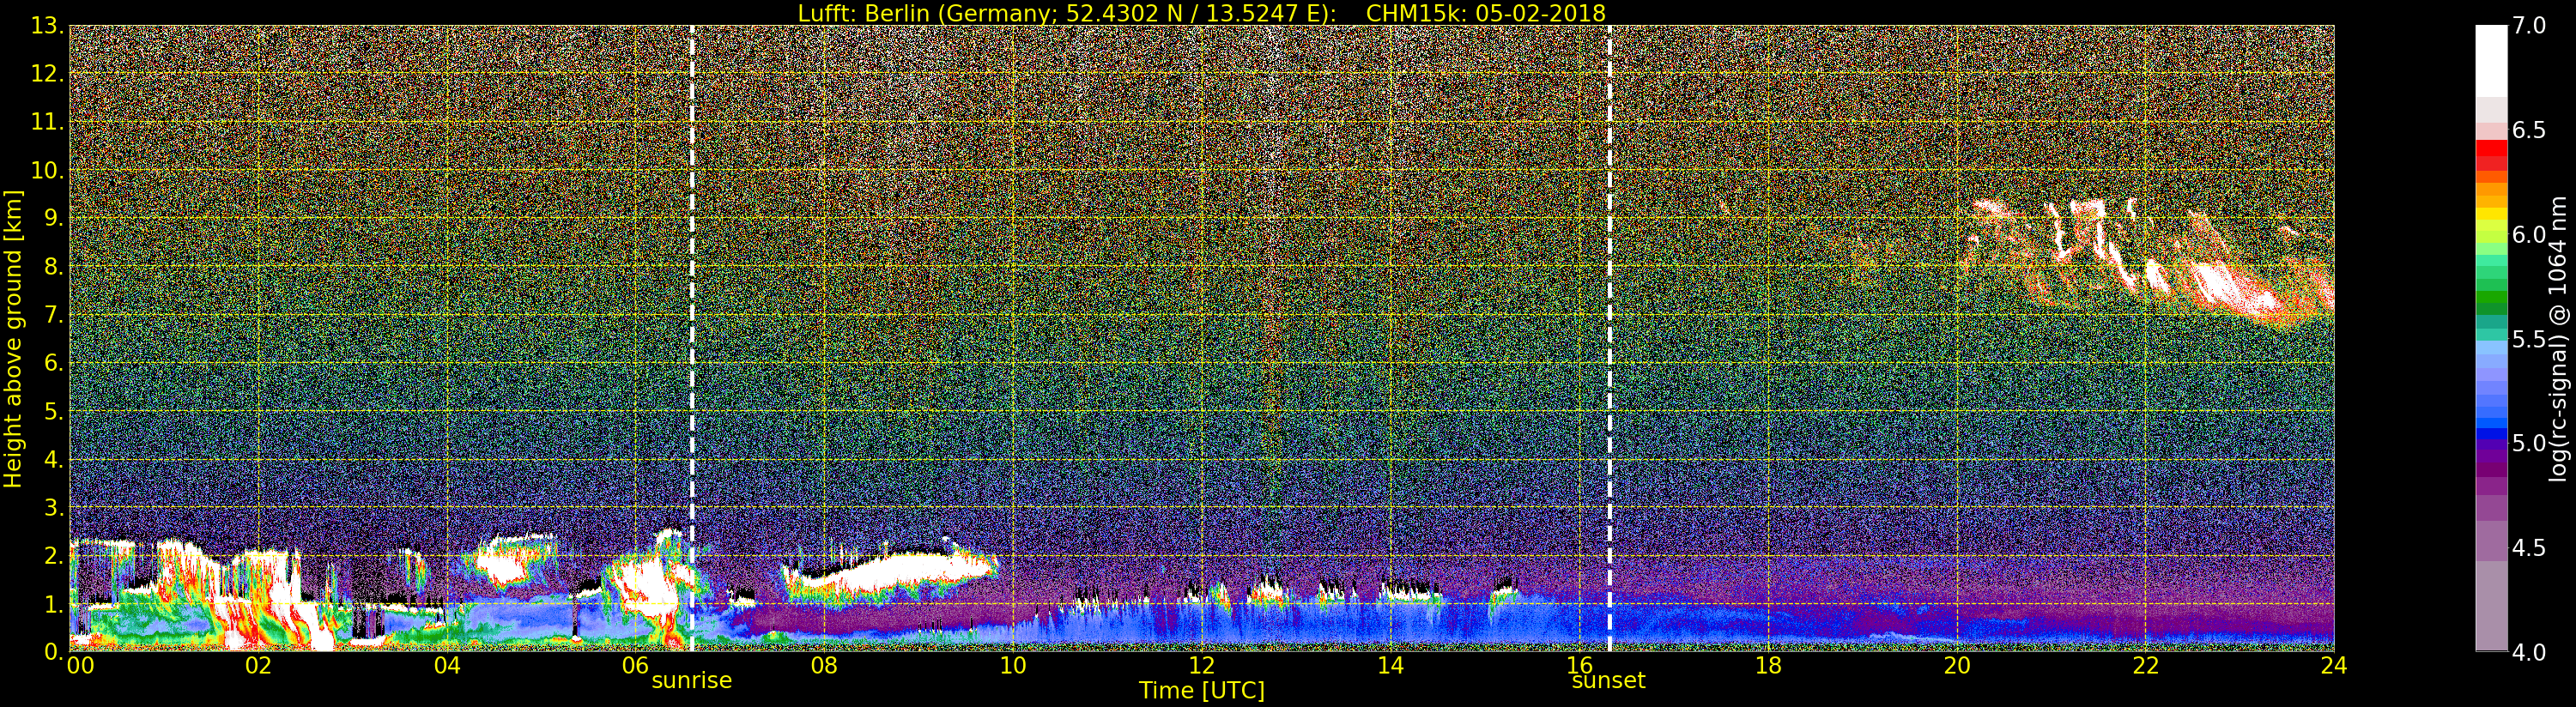Screen dimensions: 2576x707
Task: Click the time axis tick '12'
Action: pyautogui.click(x=1201, y=666)
